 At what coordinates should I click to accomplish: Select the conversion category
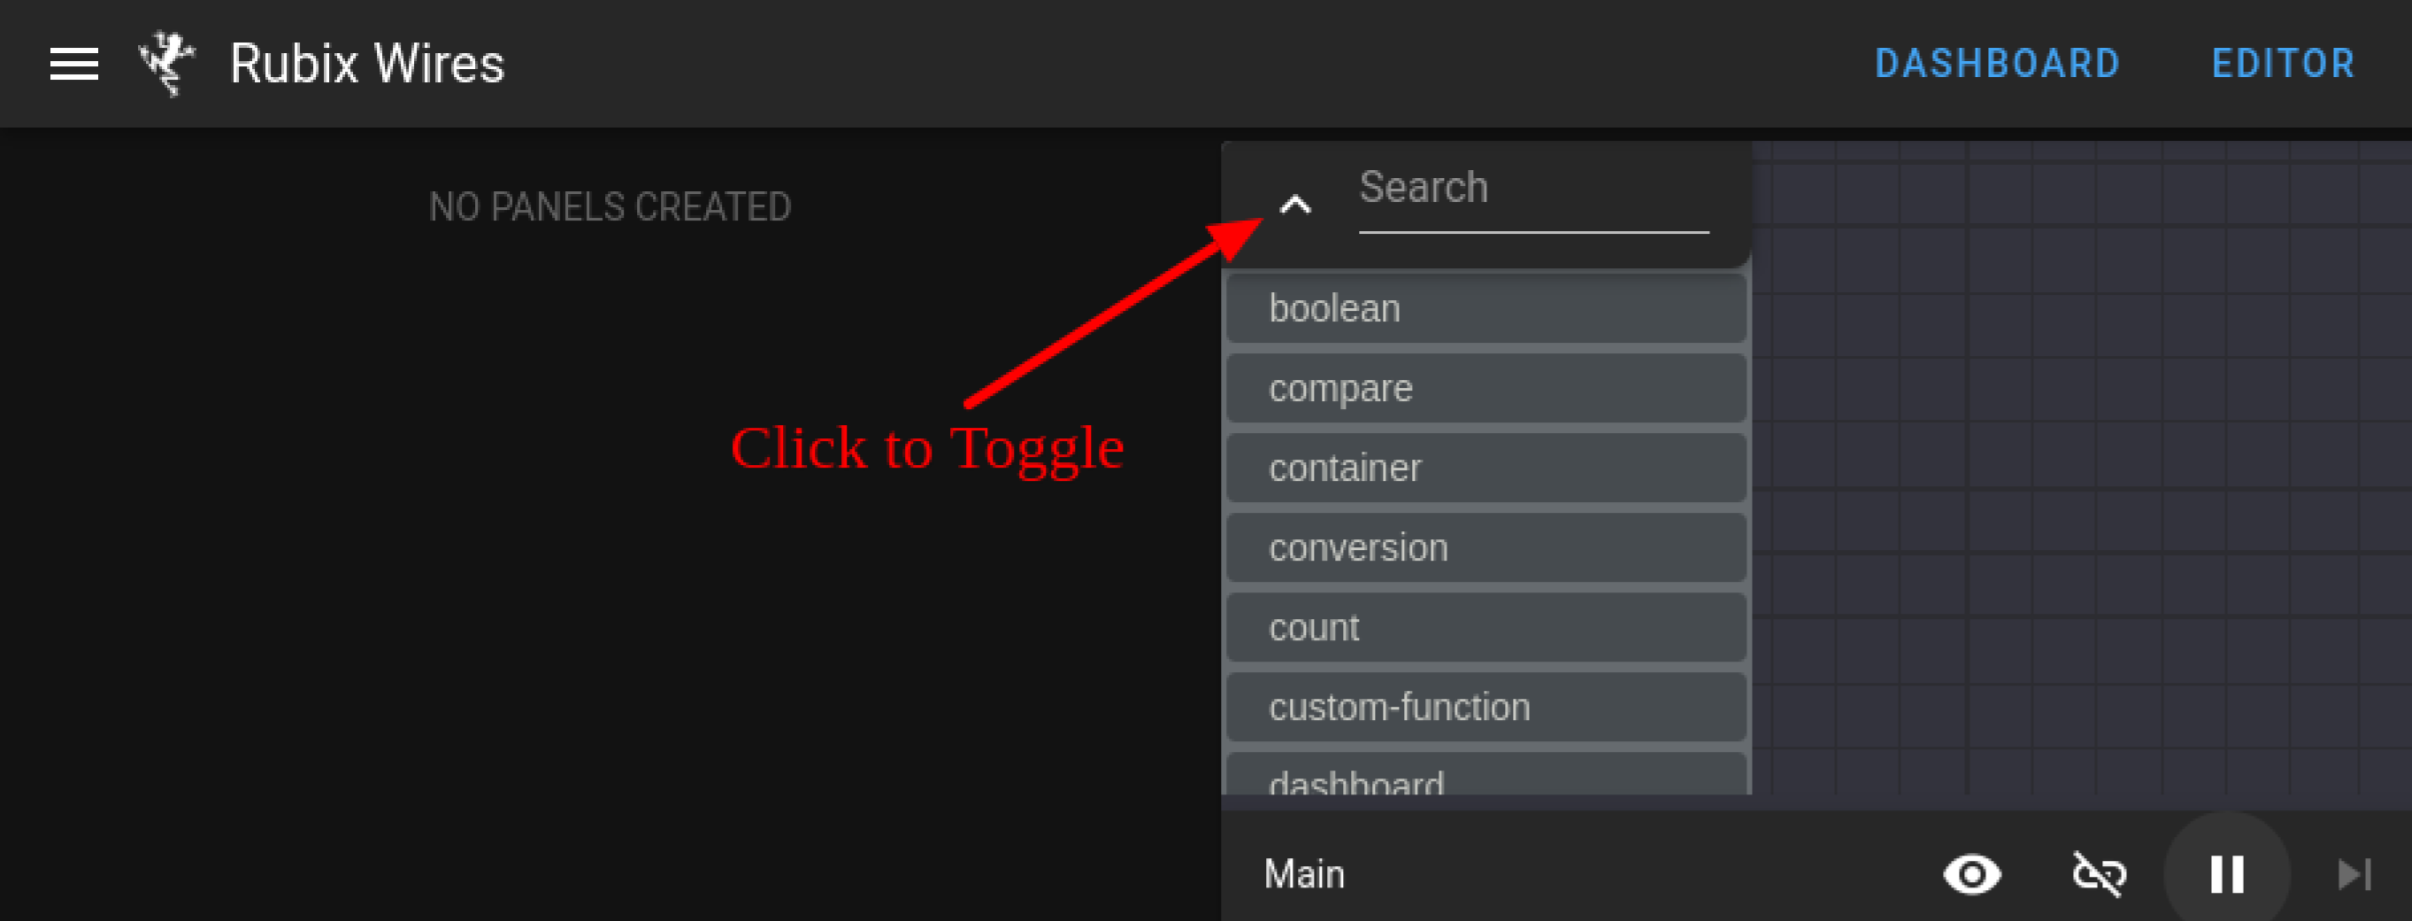tap(1486, 548)
